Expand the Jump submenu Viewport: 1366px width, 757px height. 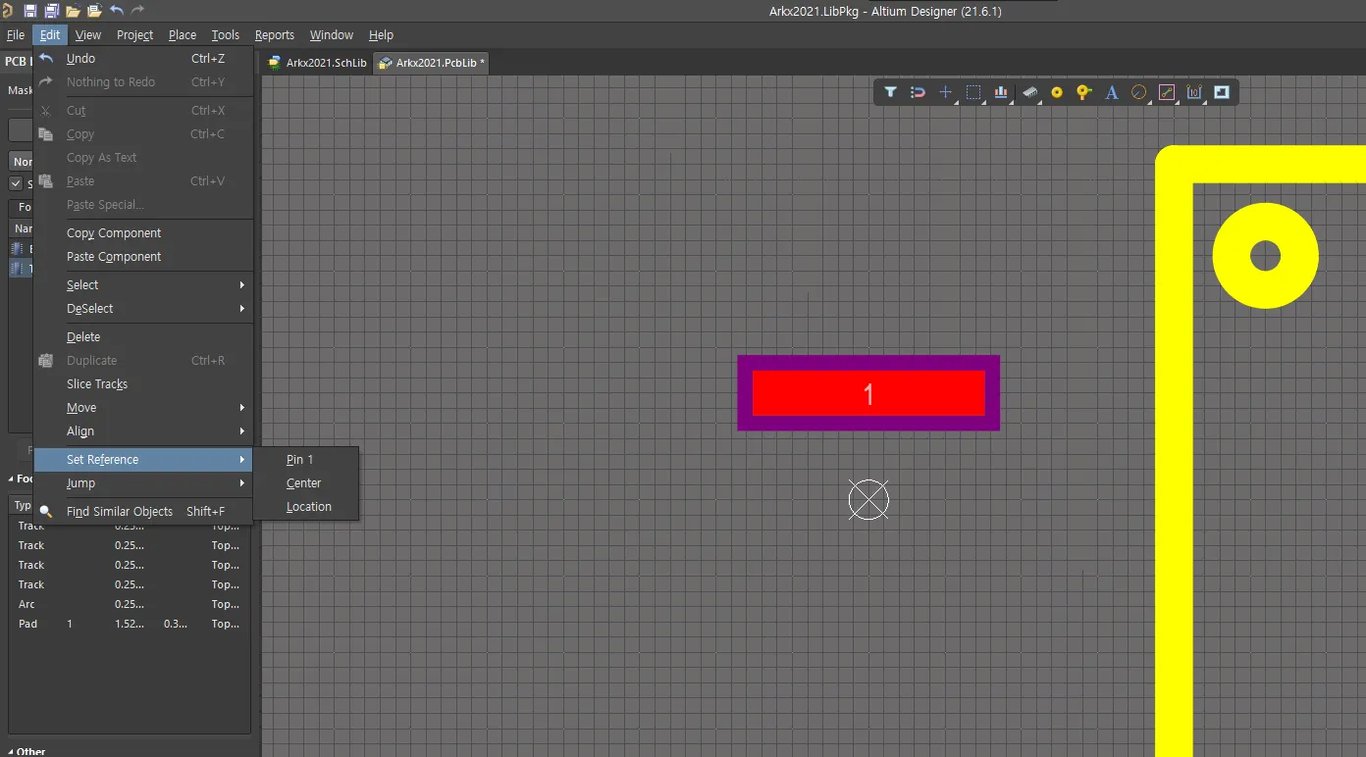[144, 483]
